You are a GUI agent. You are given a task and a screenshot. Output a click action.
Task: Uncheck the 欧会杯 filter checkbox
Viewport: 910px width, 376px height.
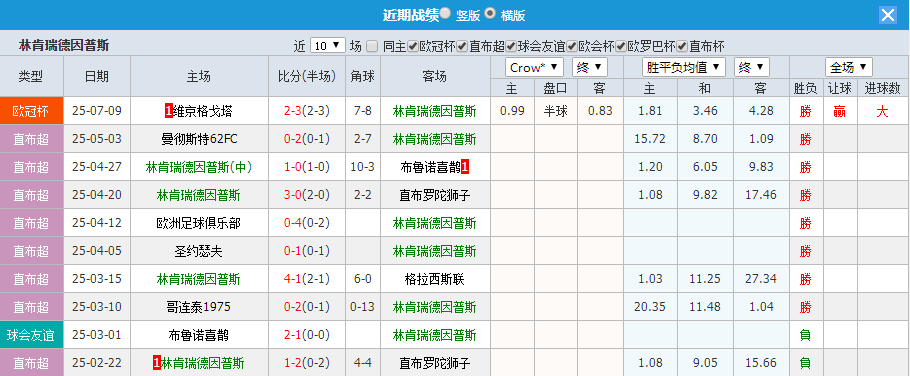tap(572, 46)
